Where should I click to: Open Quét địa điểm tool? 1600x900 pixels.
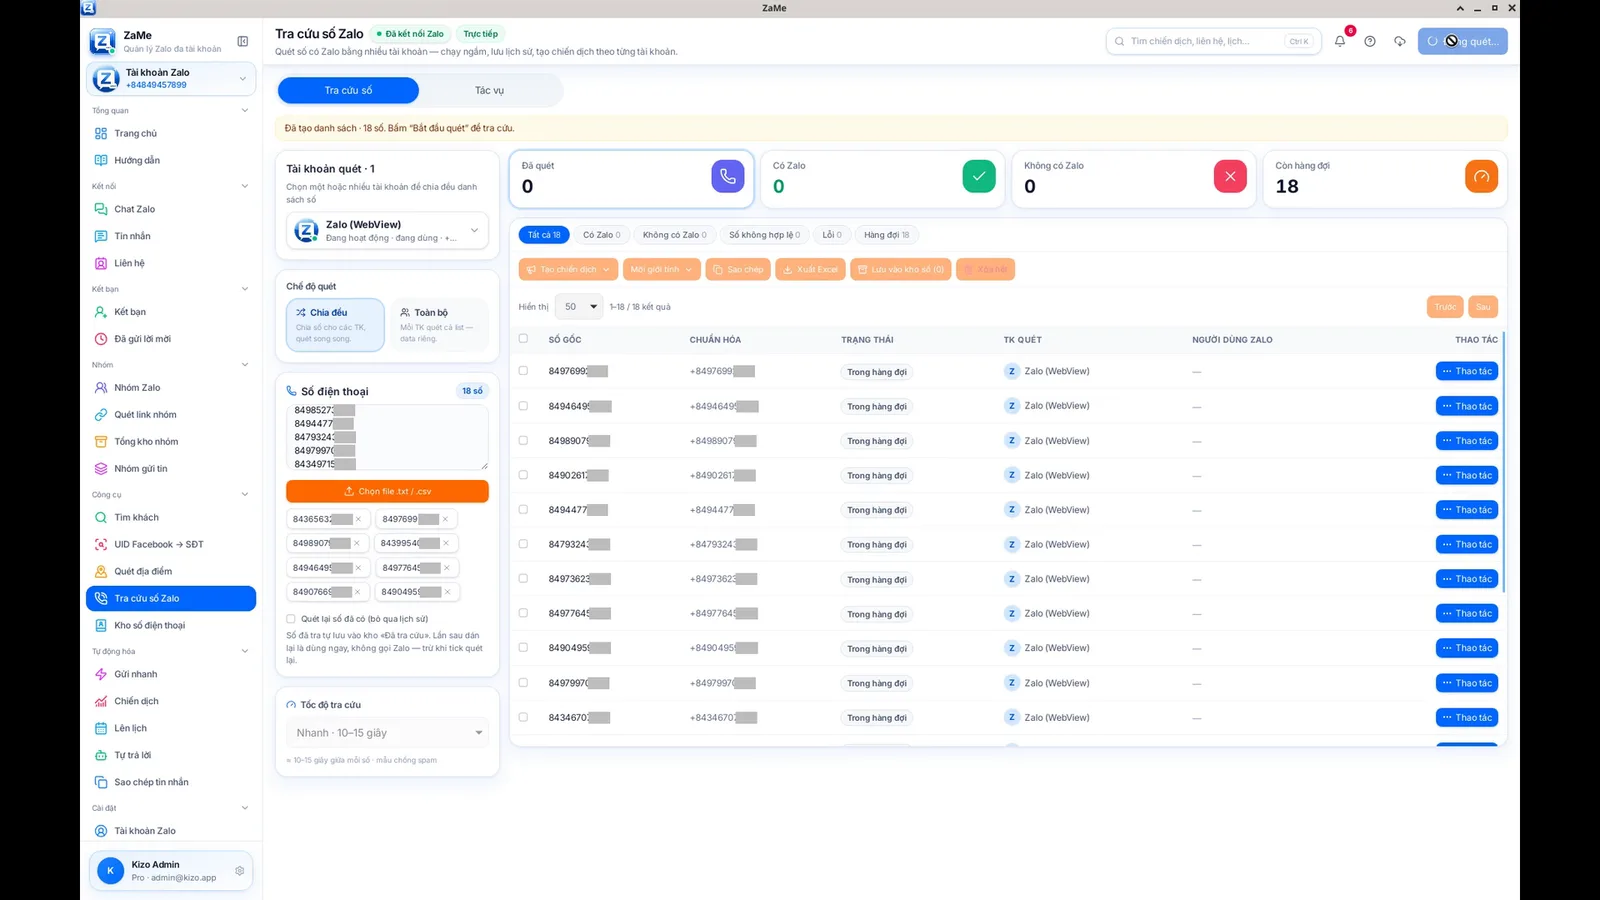171,571
